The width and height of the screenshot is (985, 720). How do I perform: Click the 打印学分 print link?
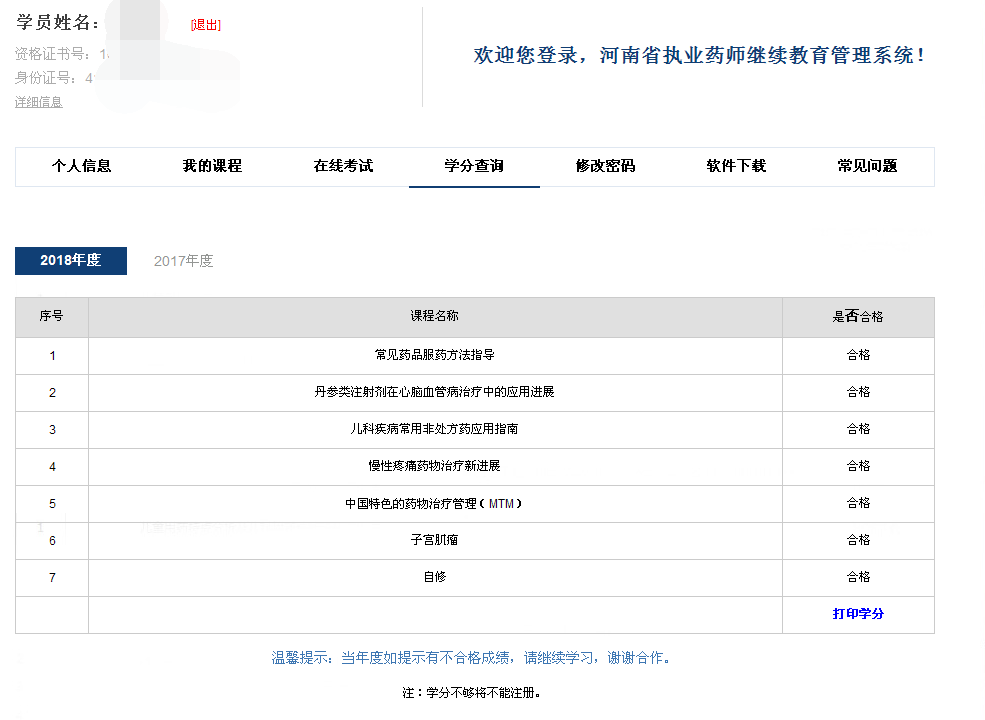click(x=858, y=614)
